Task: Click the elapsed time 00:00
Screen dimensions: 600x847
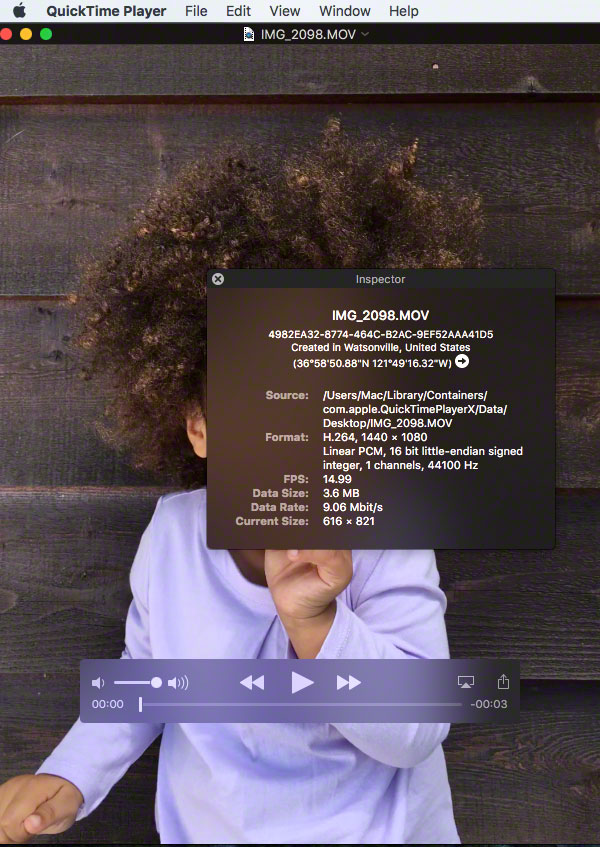Action: (x=107, y=704)
